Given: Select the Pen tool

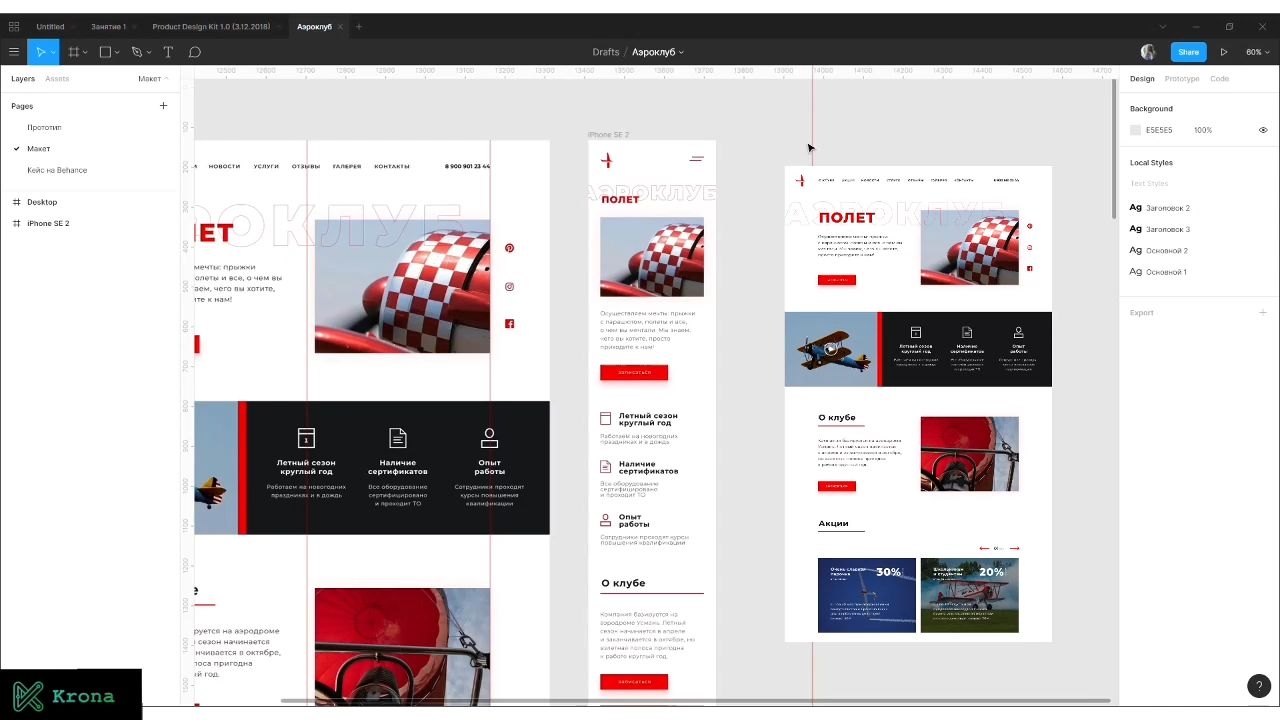Looking at the screenshot, I should (137, 52).
